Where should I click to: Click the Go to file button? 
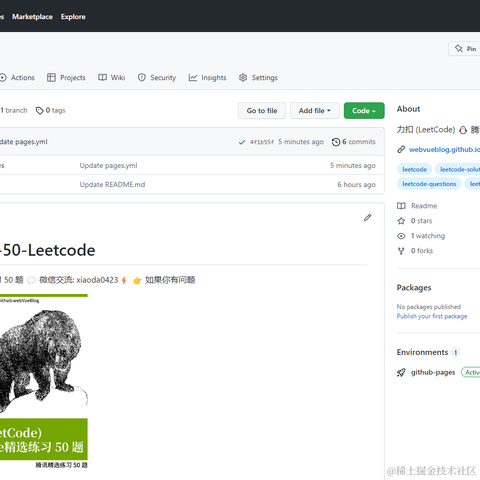(262, 111)
